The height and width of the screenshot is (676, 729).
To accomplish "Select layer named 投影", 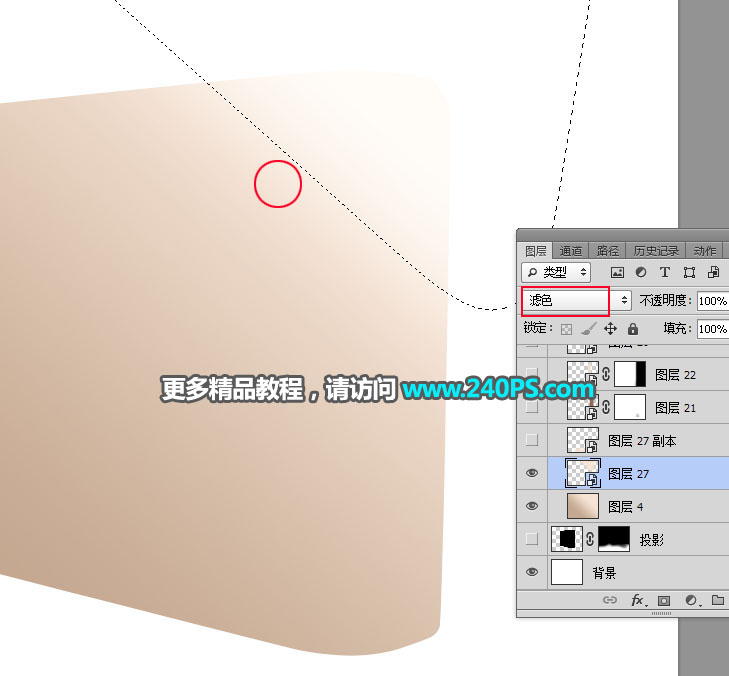I will click(651, 540).
